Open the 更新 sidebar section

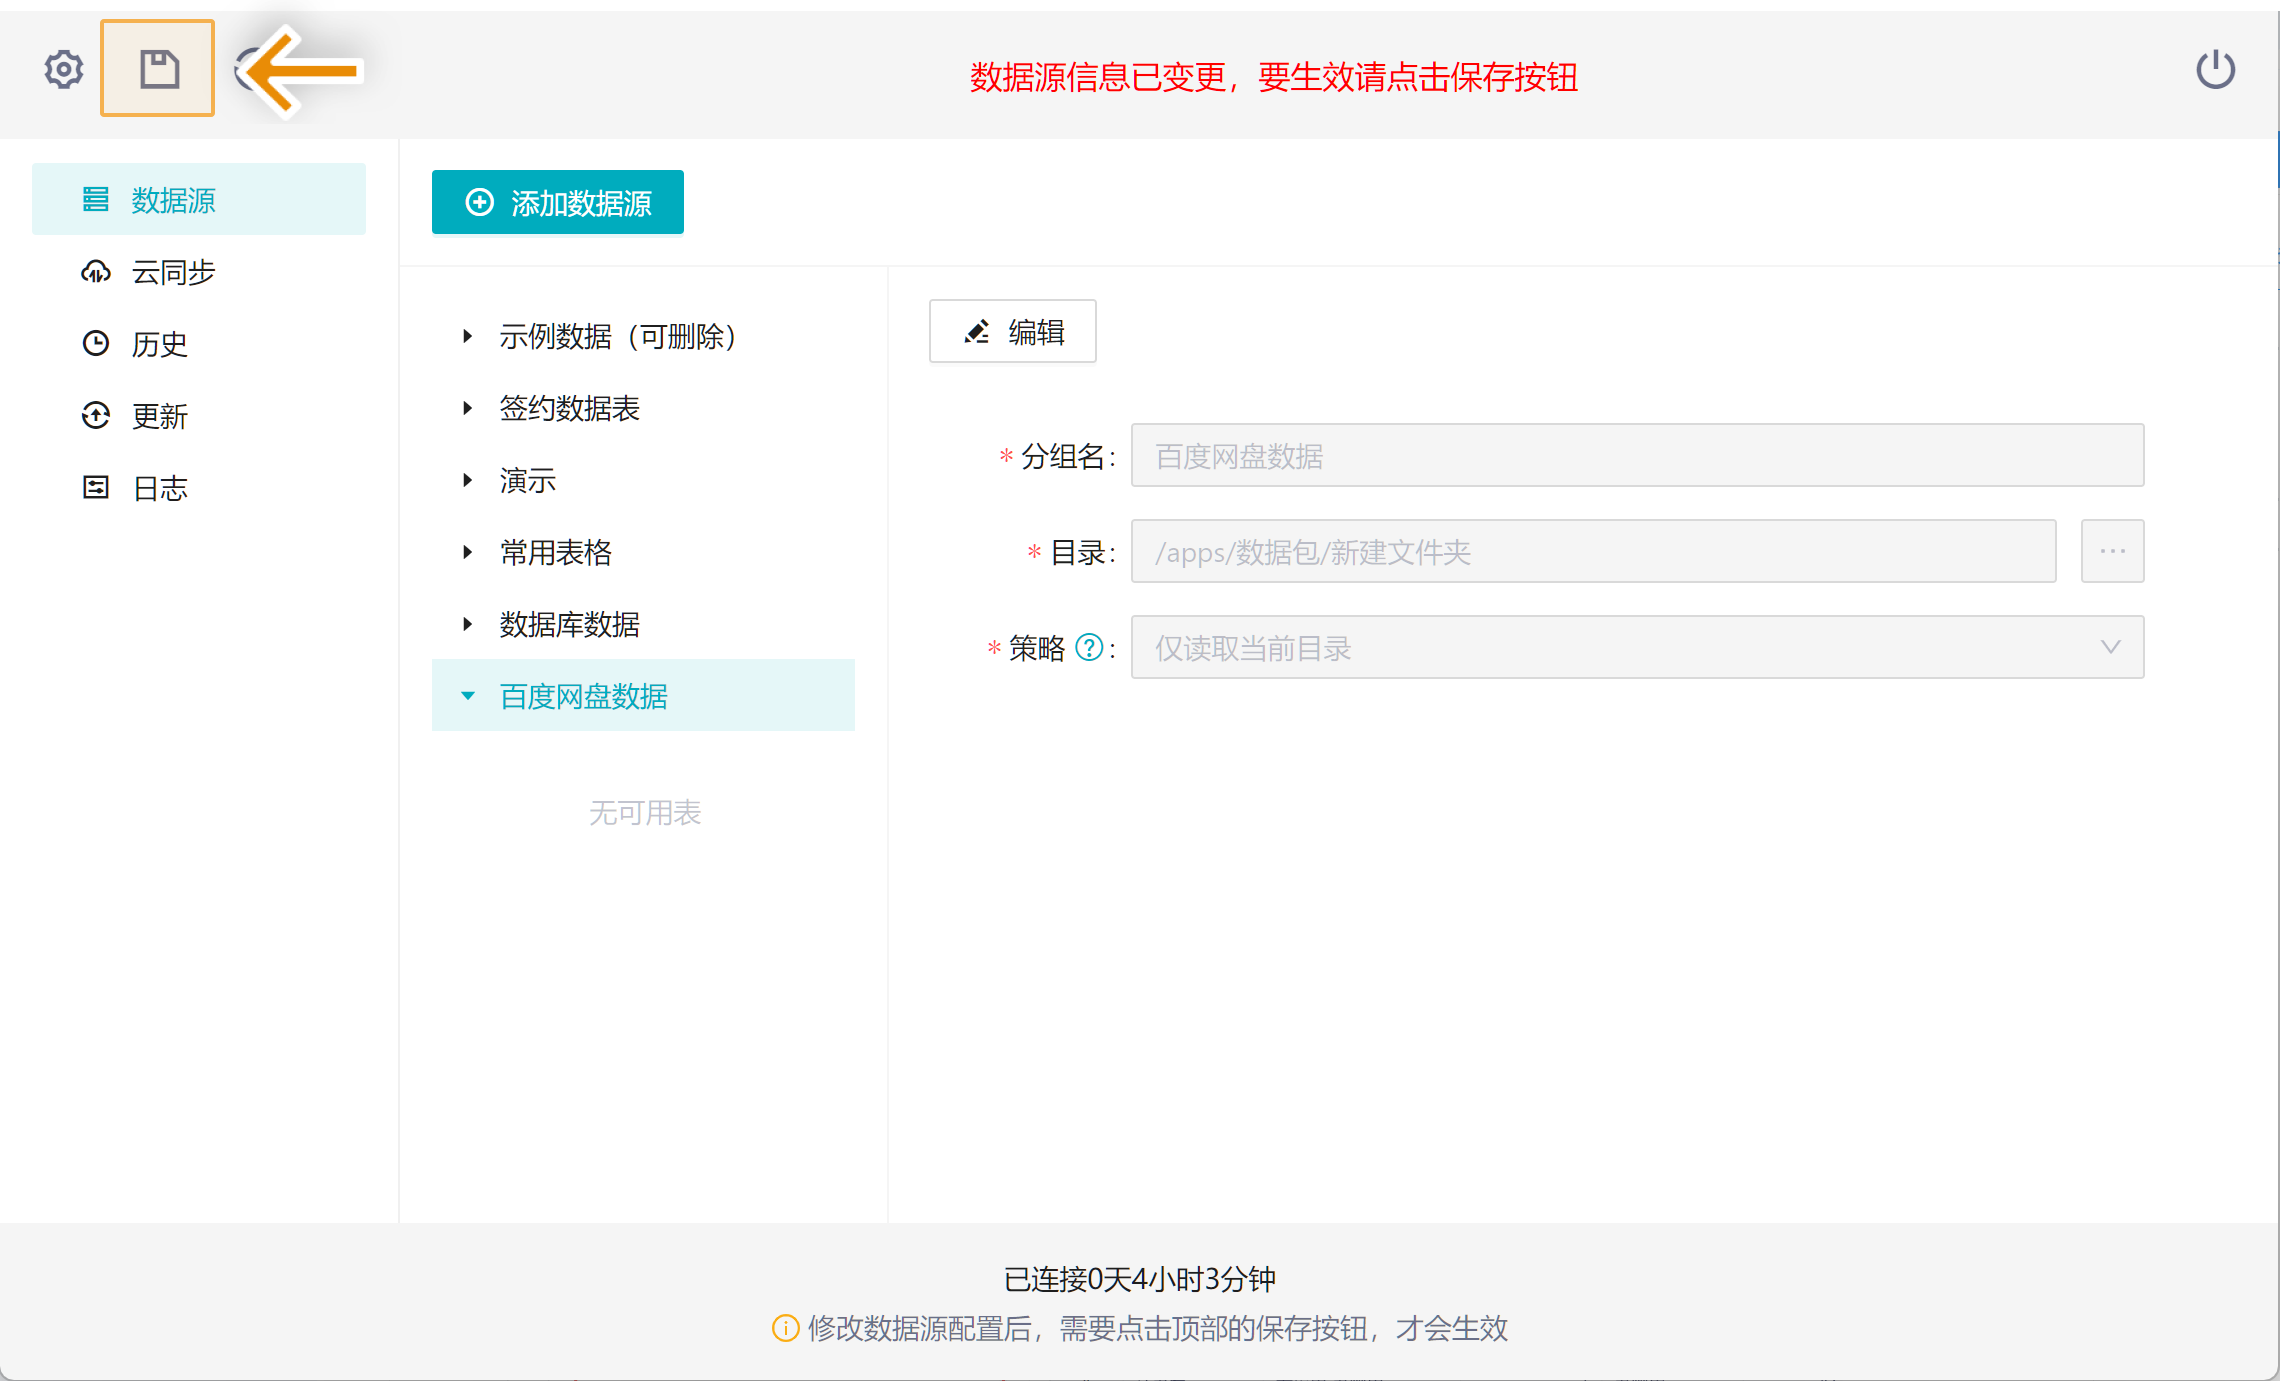(x=158, y=416)
